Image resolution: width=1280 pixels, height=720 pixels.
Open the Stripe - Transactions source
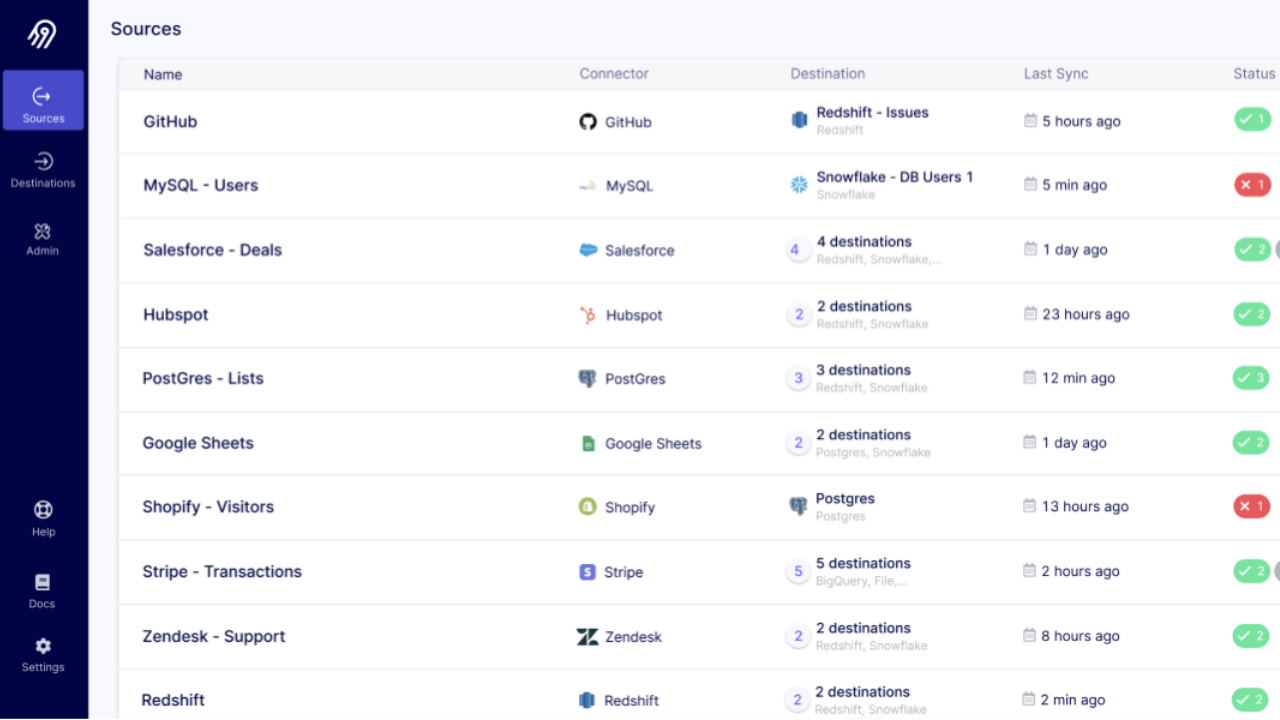[x=222, y=572]
